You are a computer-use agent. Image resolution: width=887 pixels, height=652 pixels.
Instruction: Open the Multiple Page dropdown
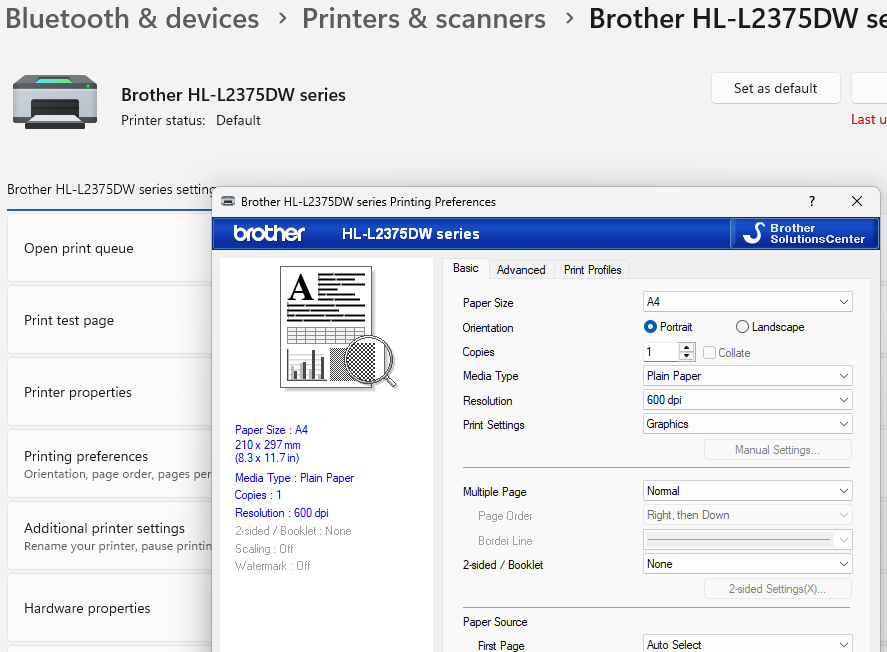747,491
